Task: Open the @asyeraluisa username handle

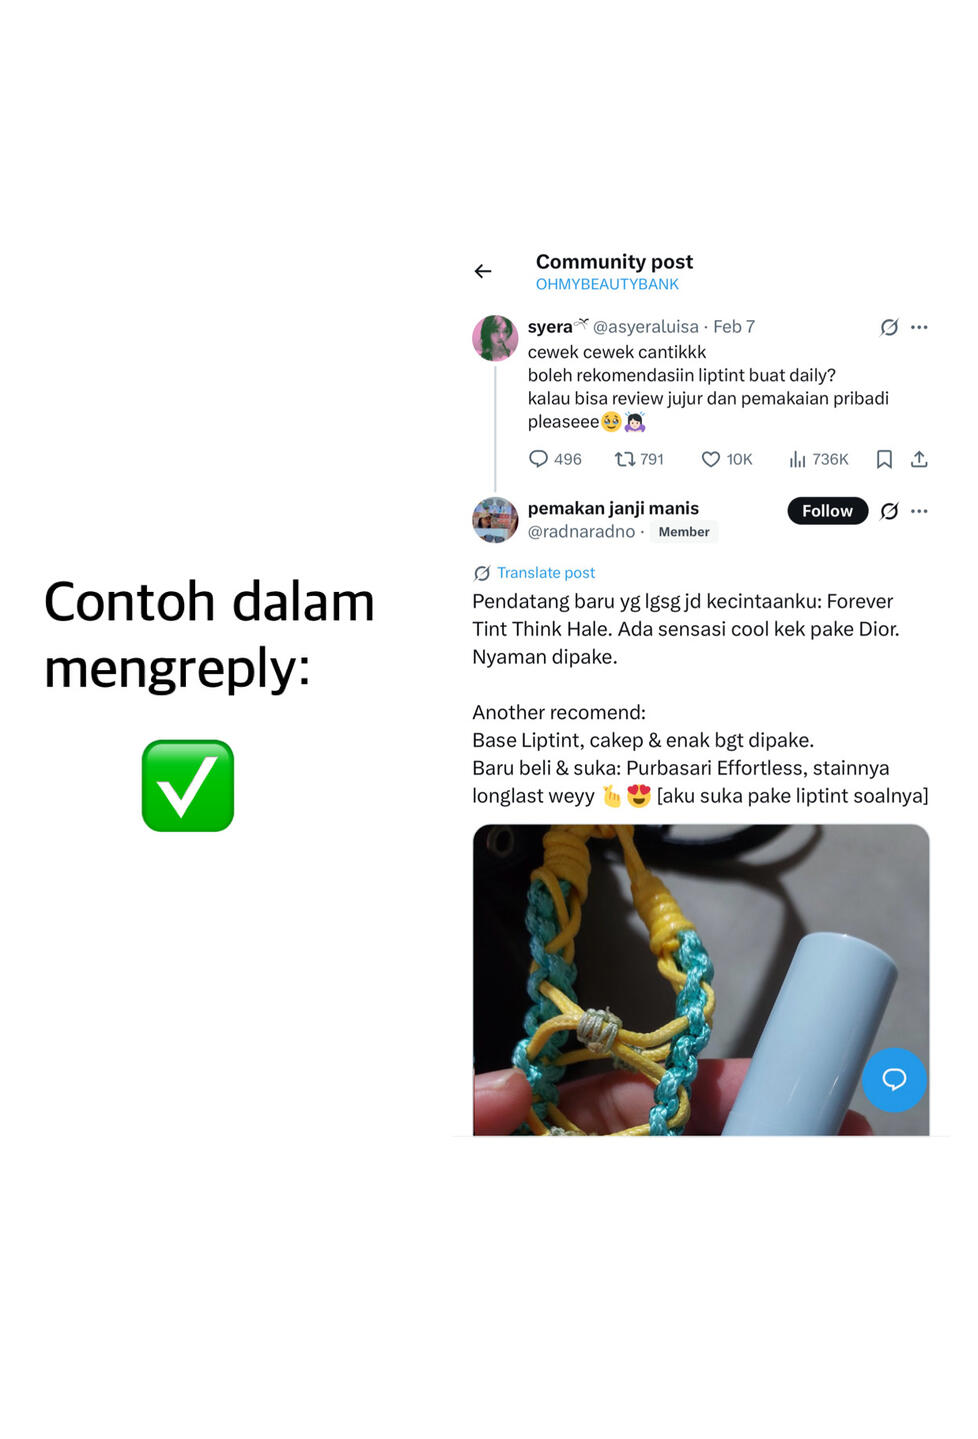Action: (646, 327)
